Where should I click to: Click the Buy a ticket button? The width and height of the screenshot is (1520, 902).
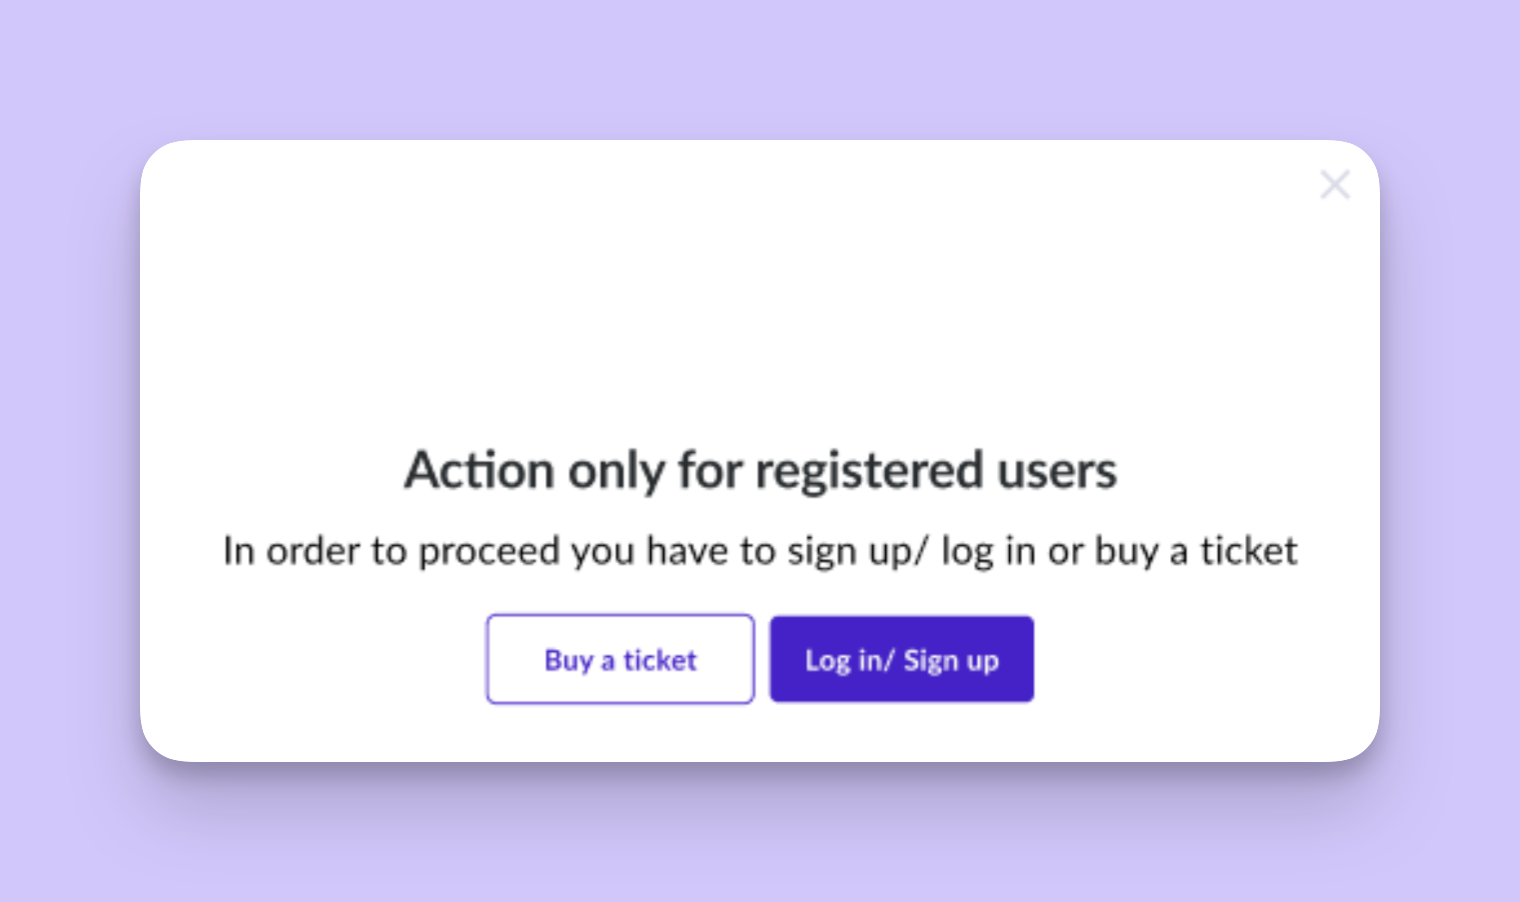[x=620, y=659]
